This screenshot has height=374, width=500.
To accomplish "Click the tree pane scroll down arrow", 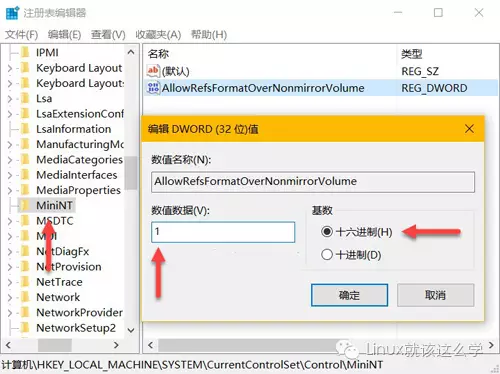I will click(131, 330).
